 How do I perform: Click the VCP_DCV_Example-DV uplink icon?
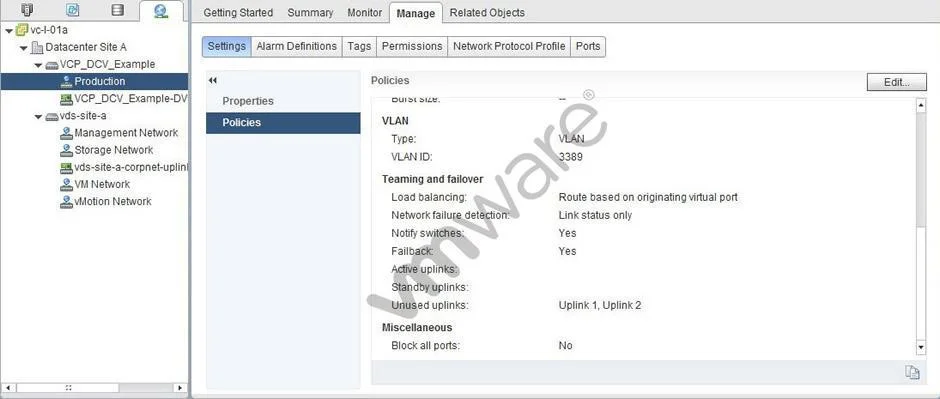coord(67,99)
